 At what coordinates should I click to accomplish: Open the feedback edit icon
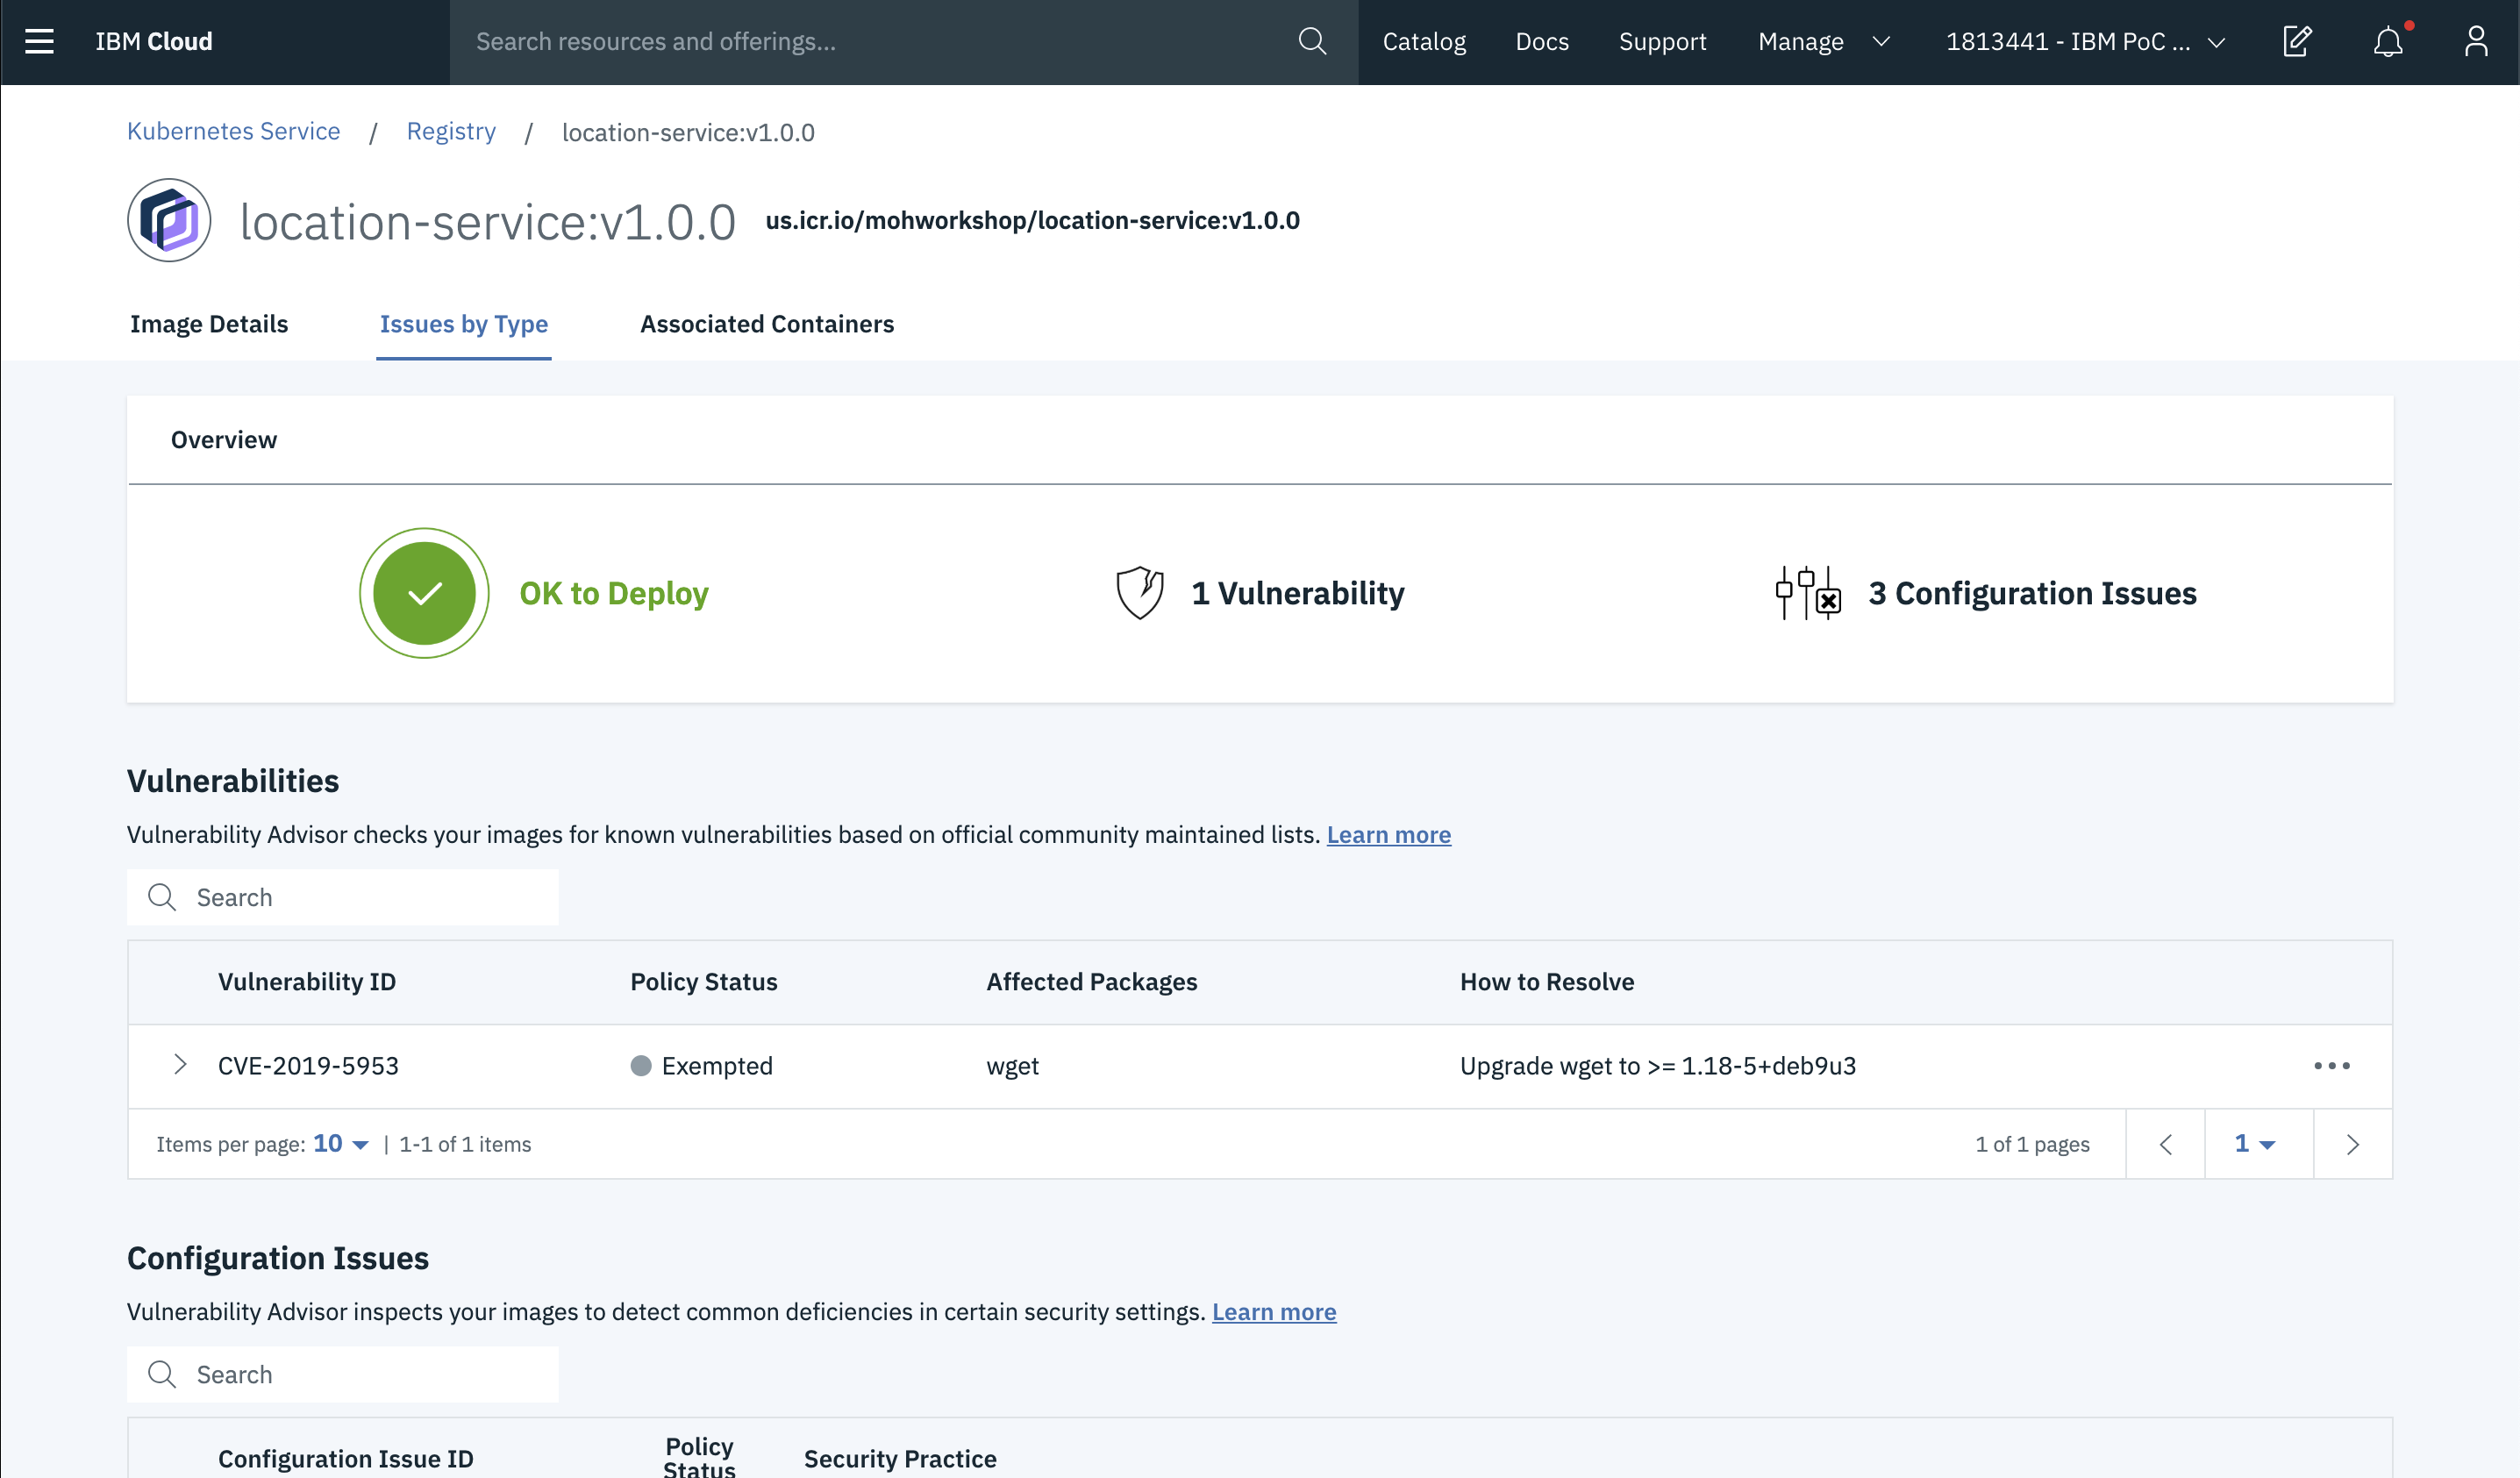pos(2298,41)
